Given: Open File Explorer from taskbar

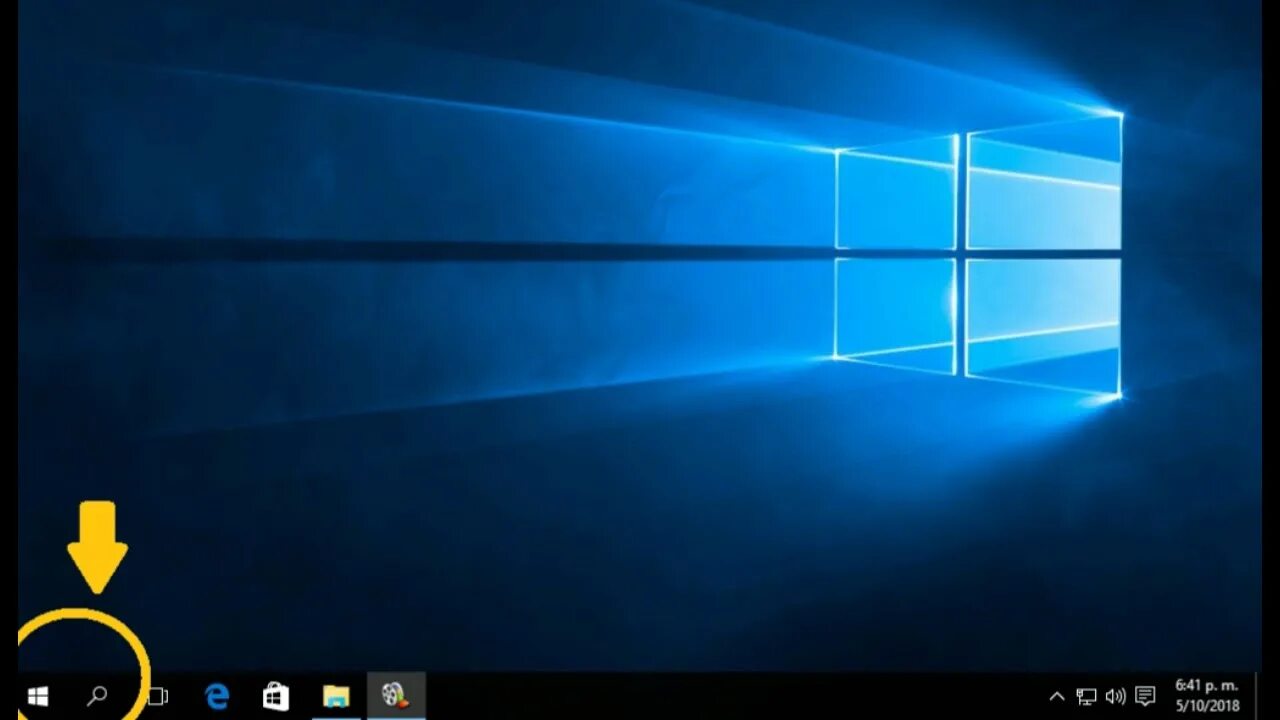Looking at the screenshot, I should pos(336,696).
